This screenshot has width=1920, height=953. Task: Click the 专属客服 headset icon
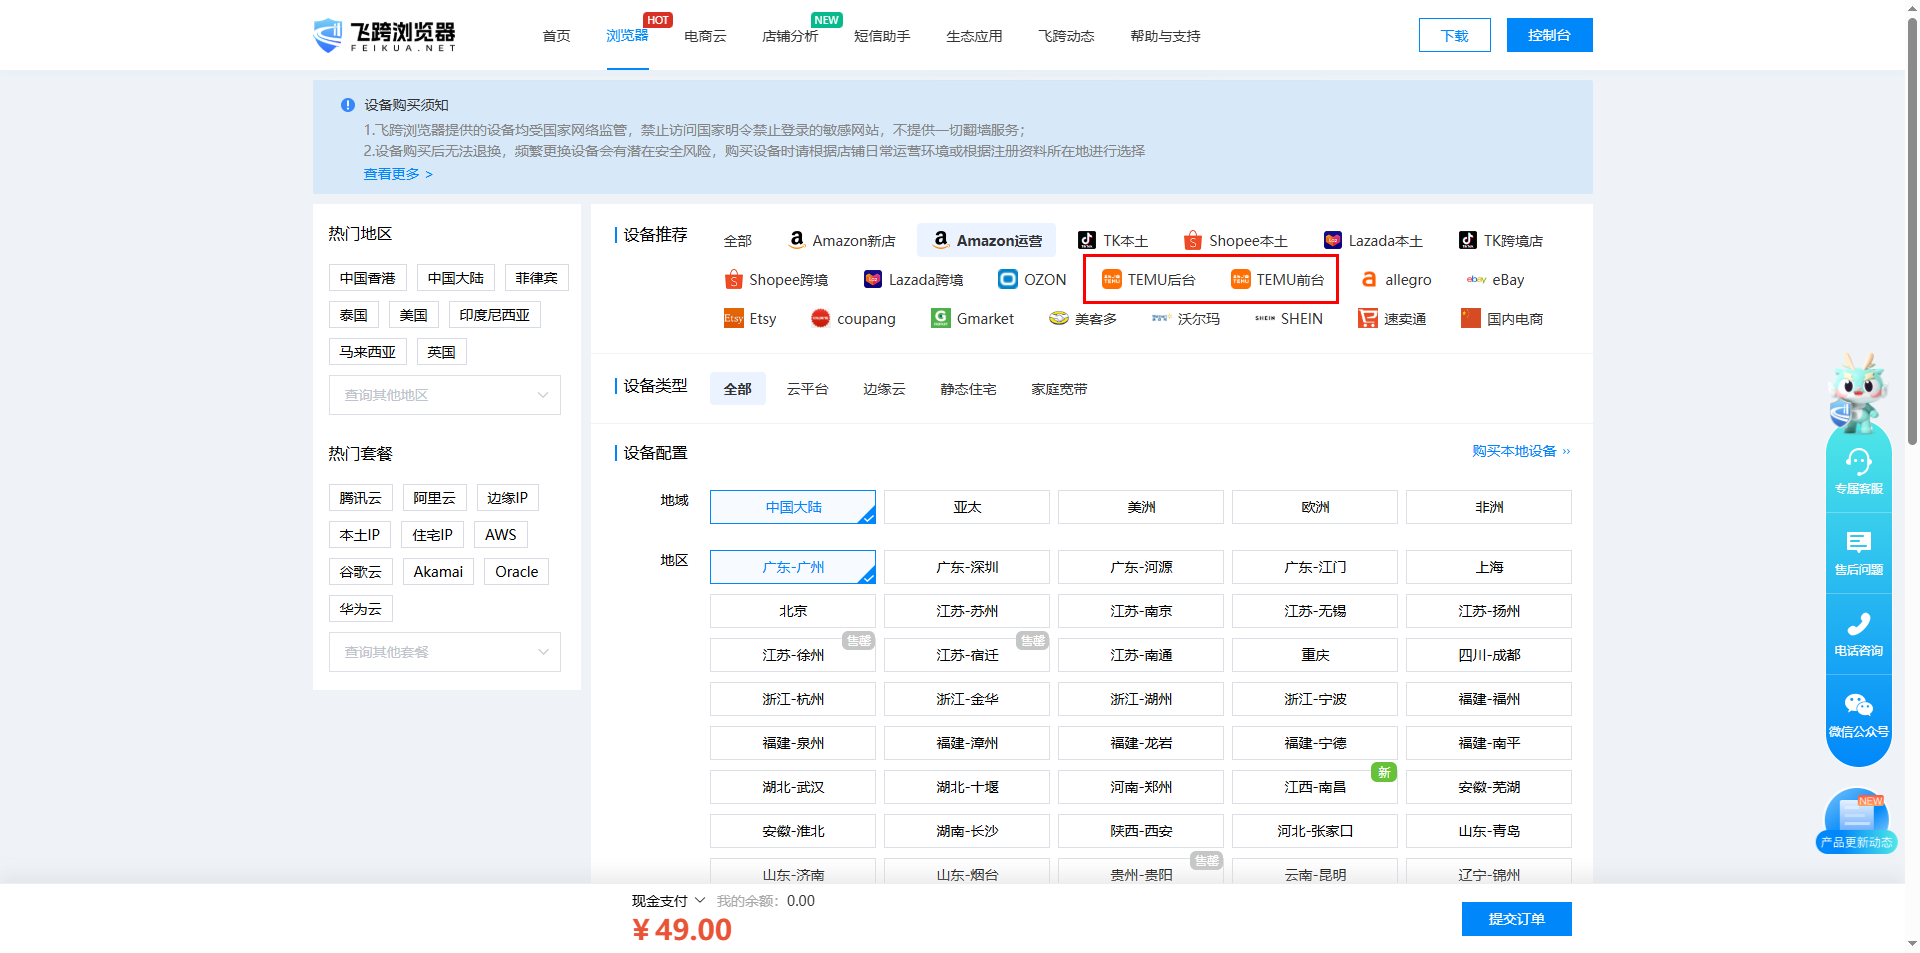tap(1858, 463)
